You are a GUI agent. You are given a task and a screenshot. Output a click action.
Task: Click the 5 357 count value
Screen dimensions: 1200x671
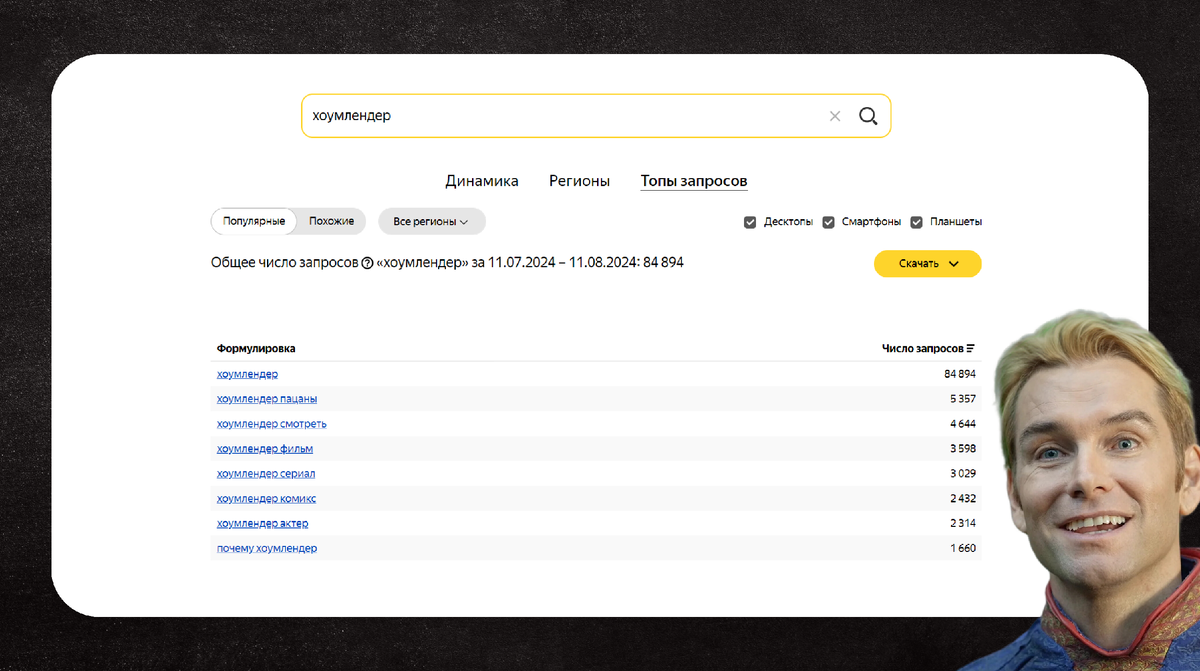click(x=962, y=399)
